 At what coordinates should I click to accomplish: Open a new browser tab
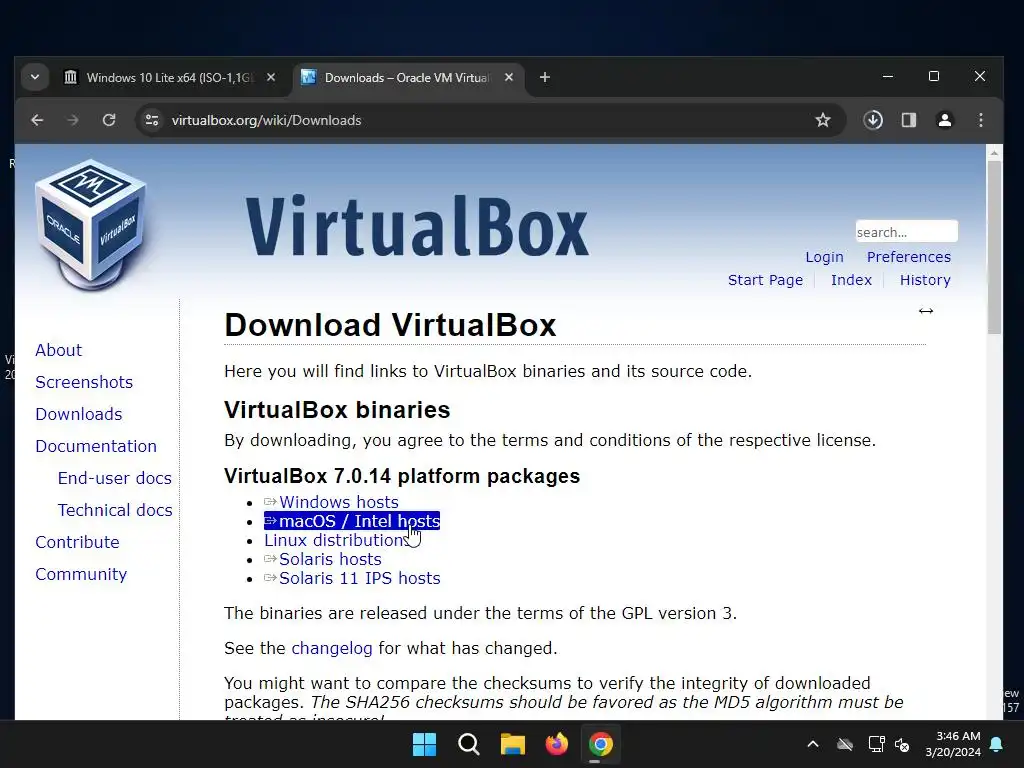pos(545,78)
